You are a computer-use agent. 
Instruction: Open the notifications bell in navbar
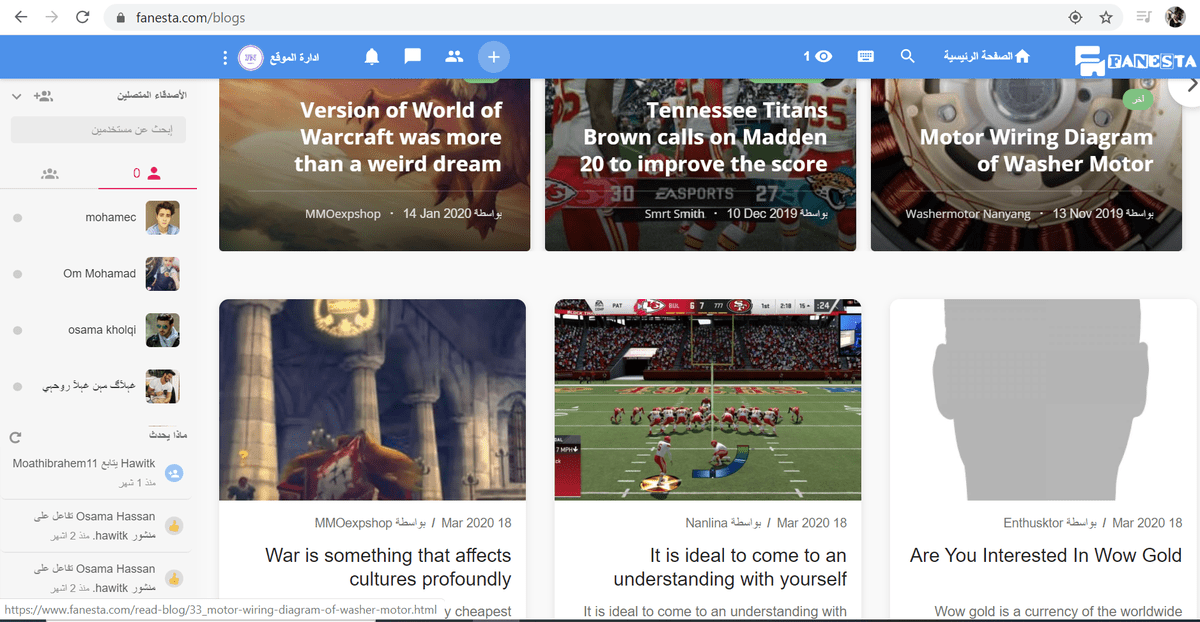(x=372, y=57)
